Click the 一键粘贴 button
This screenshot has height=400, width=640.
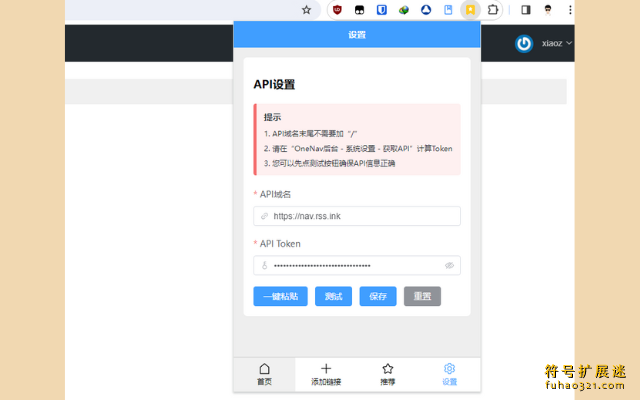click(280, 296)
